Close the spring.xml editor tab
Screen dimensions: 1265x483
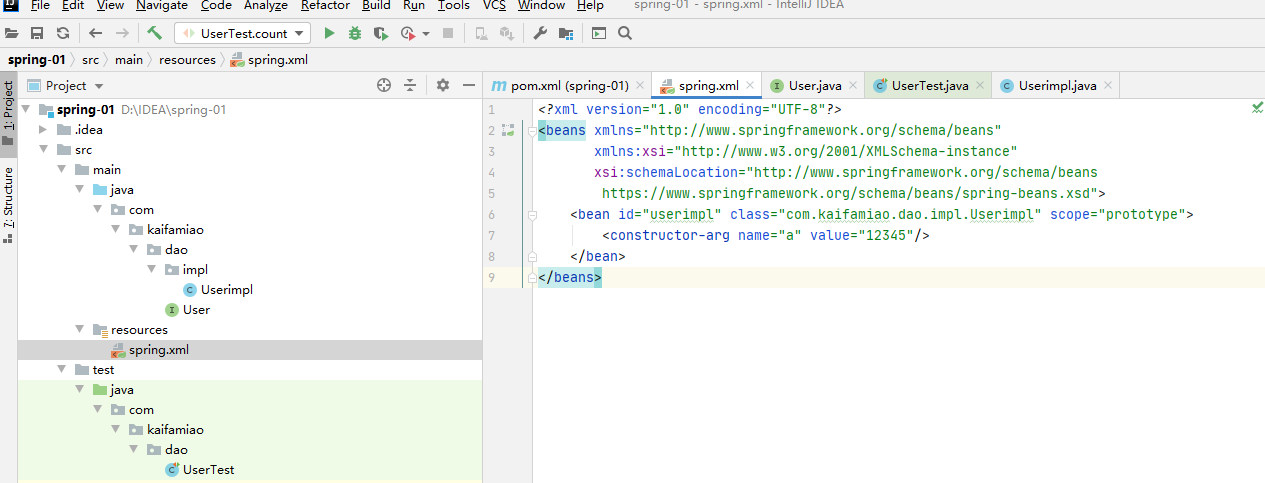click(x=749, y=86)
